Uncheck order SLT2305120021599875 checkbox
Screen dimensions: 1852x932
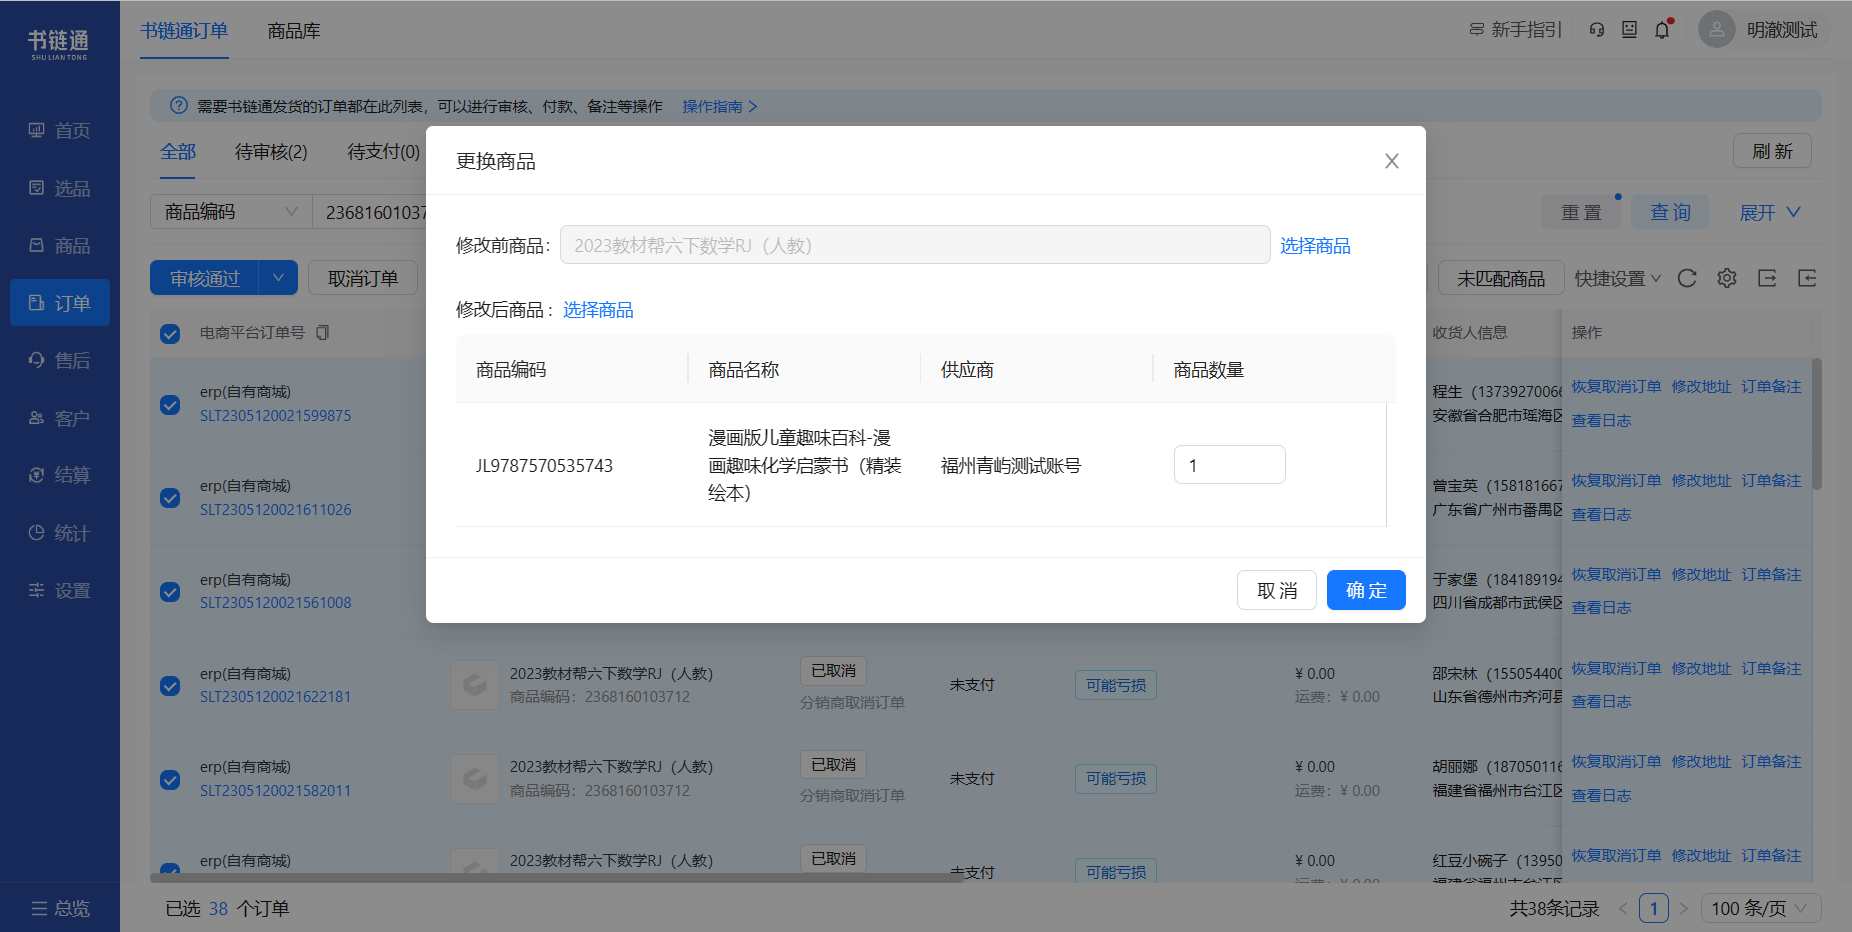click(170, 405)
